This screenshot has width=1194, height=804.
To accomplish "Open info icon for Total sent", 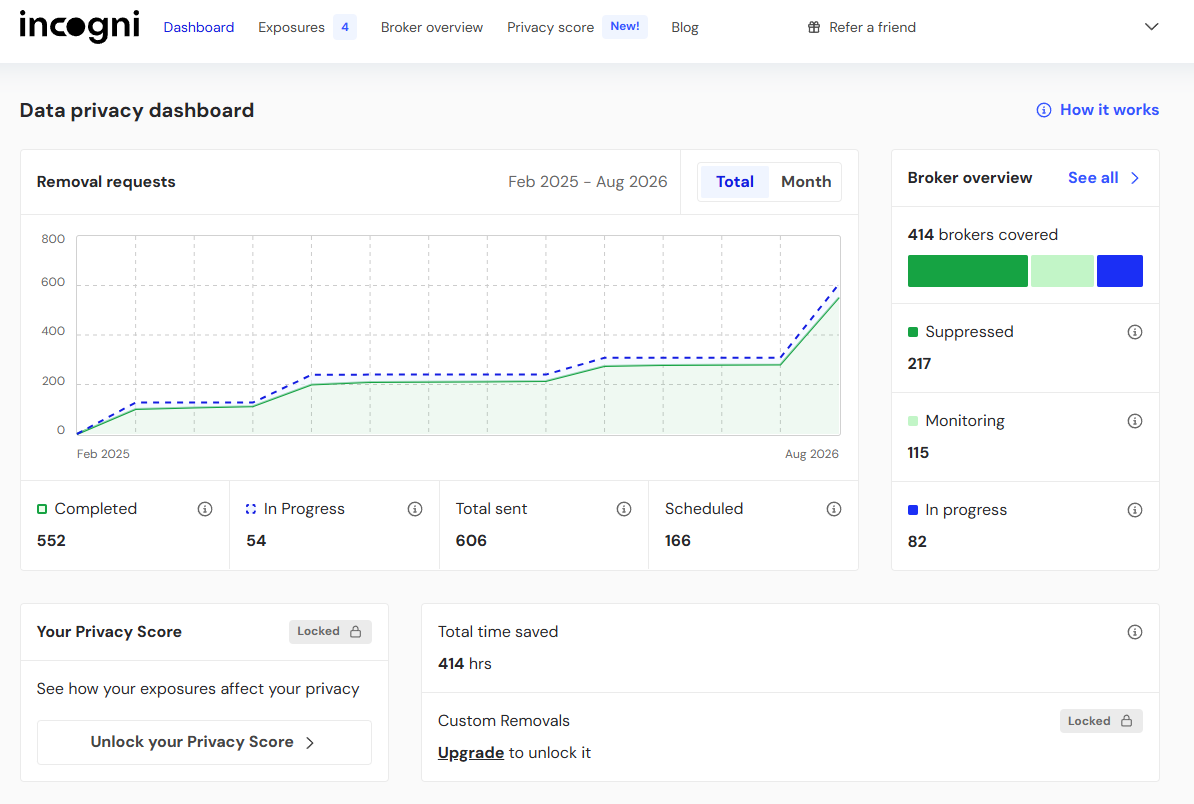I will (624, 509).
